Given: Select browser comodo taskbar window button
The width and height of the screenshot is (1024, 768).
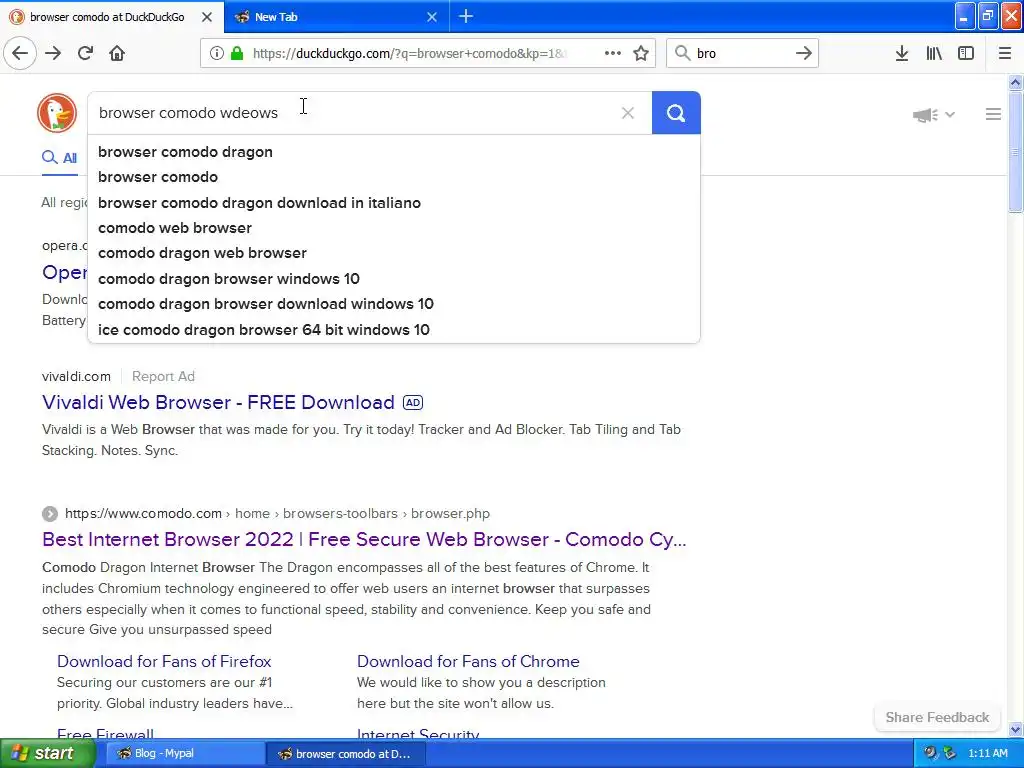Looking at the screenshot, I should pyautogui.click(x=346, y=753).
